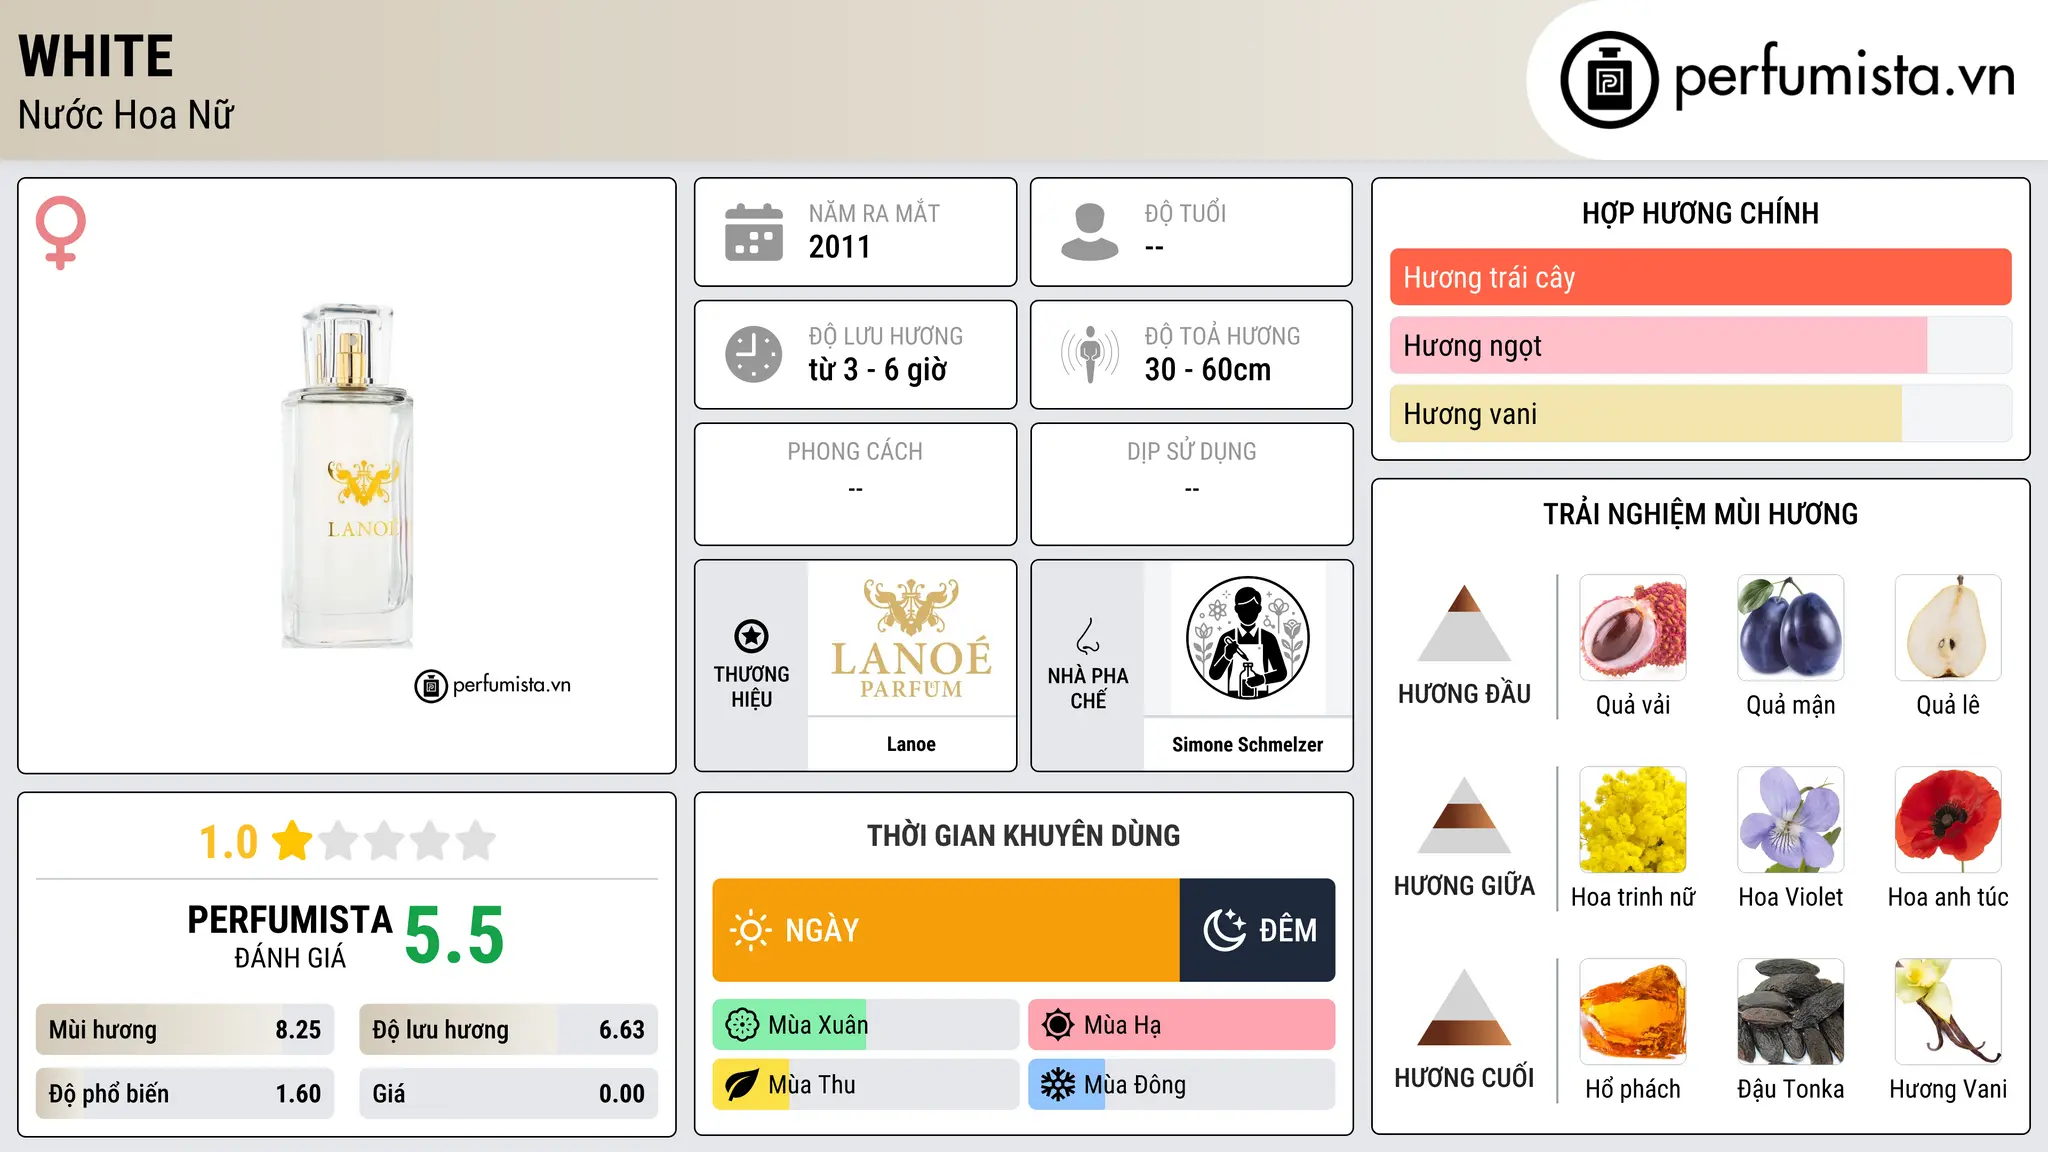
Task: Select the Hương vani accord bar
Action: coord(1700,413)
